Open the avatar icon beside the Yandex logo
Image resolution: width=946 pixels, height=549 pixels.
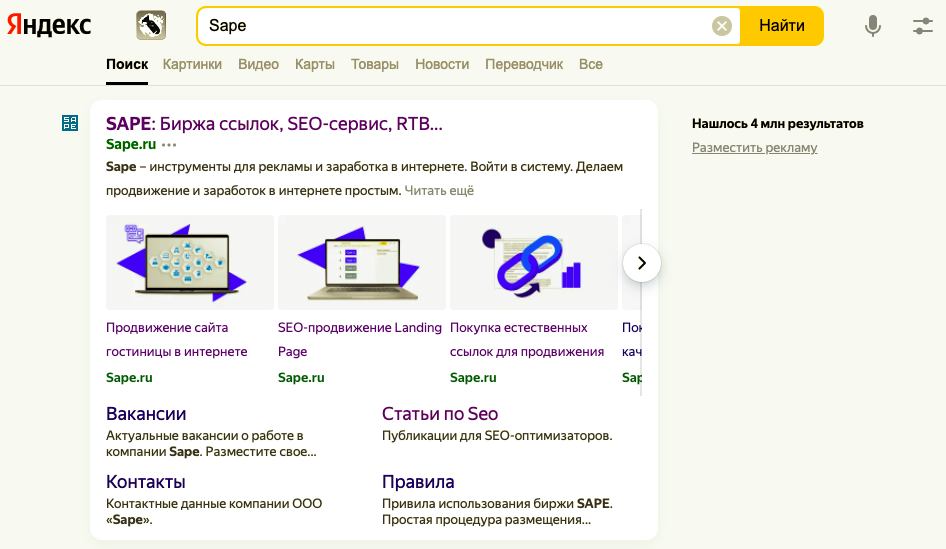(x=151, y=25)
